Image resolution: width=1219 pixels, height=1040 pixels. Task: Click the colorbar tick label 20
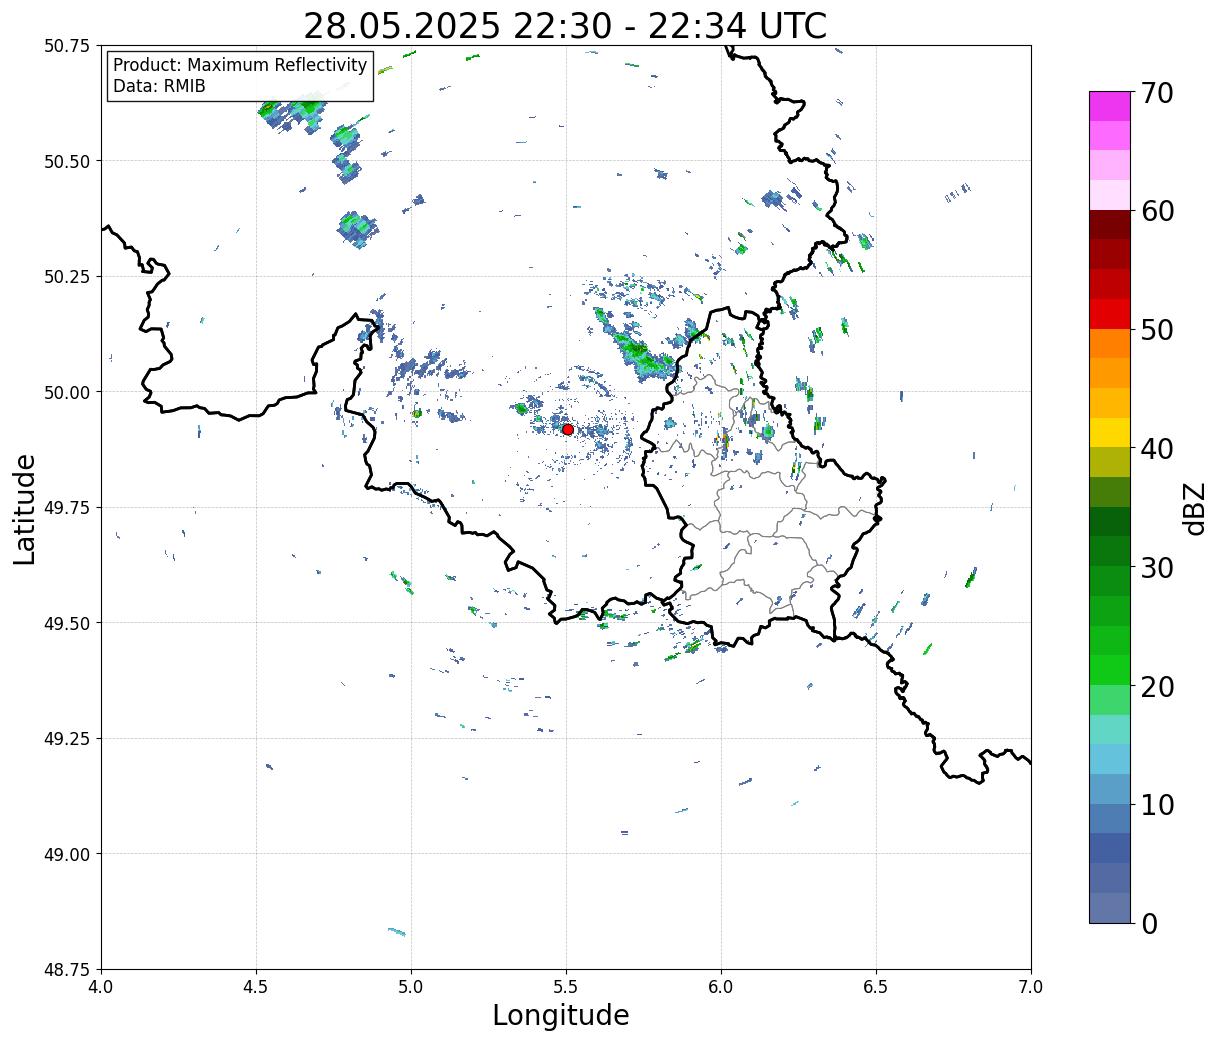pos(1157,687)
